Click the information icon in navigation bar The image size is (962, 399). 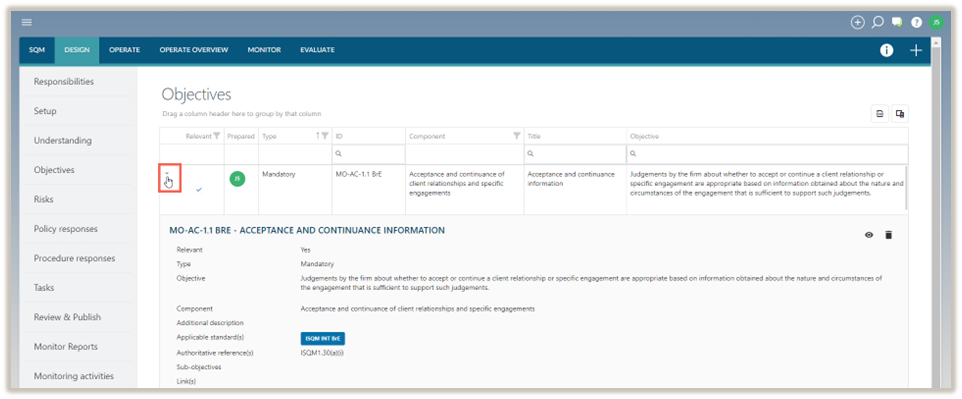tap(887, 50)
